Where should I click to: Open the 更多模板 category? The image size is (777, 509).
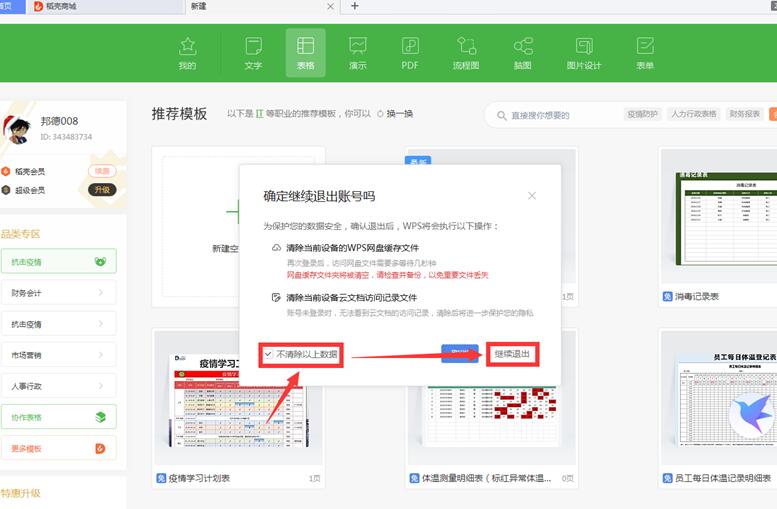58,449
